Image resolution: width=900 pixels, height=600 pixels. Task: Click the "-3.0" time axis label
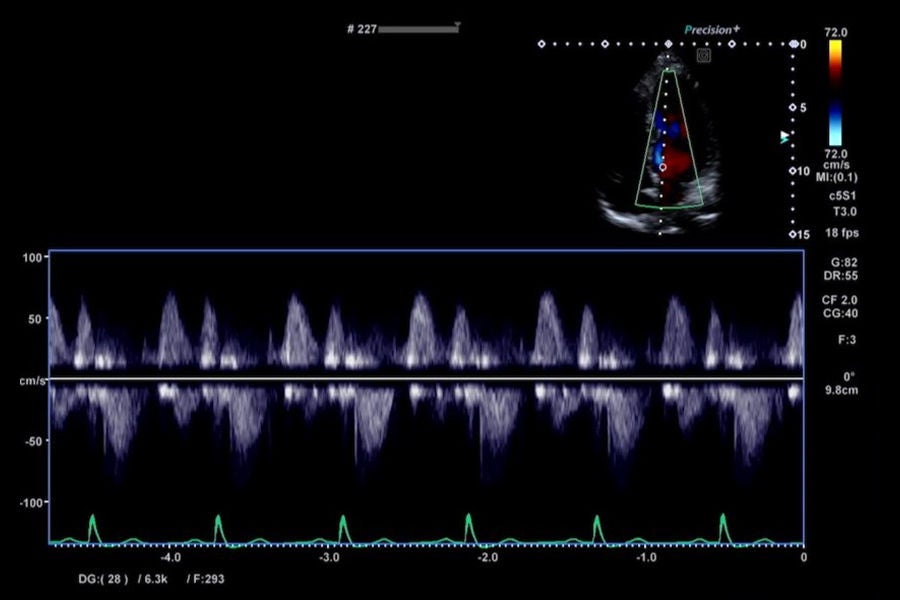[329, 558]
